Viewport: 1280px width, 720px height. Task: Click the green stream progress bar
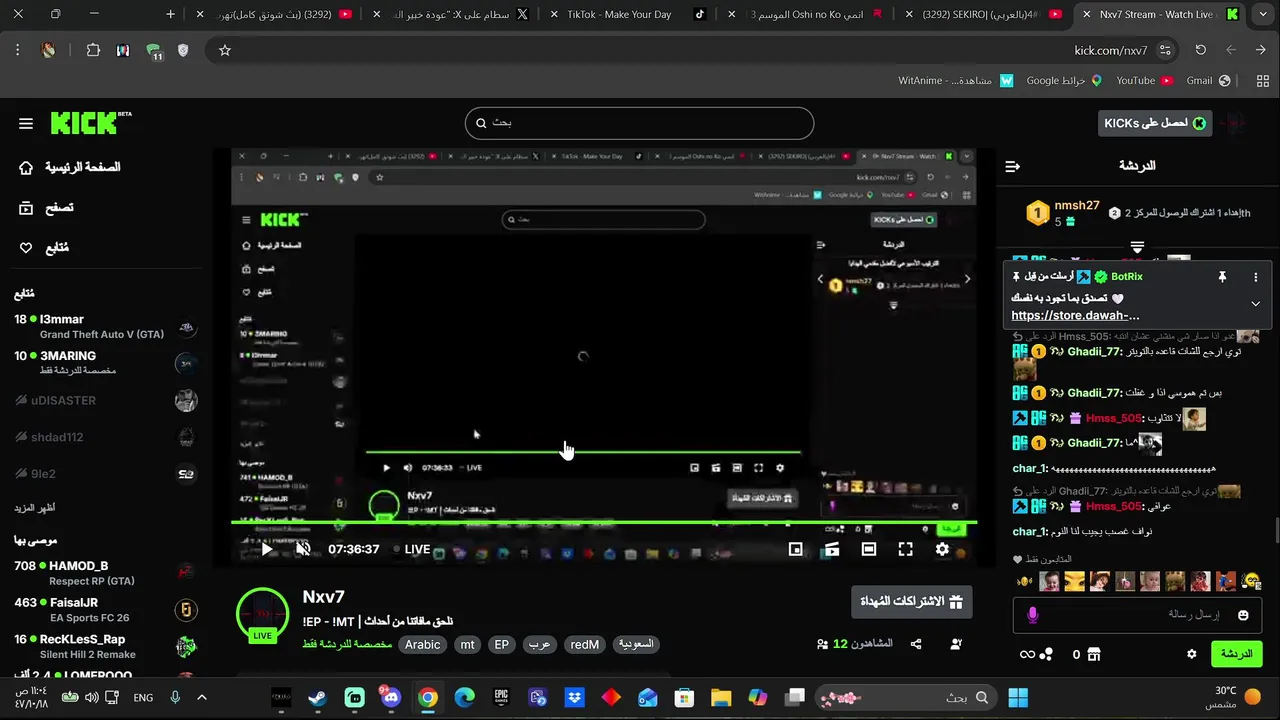[x=603, y=521]
